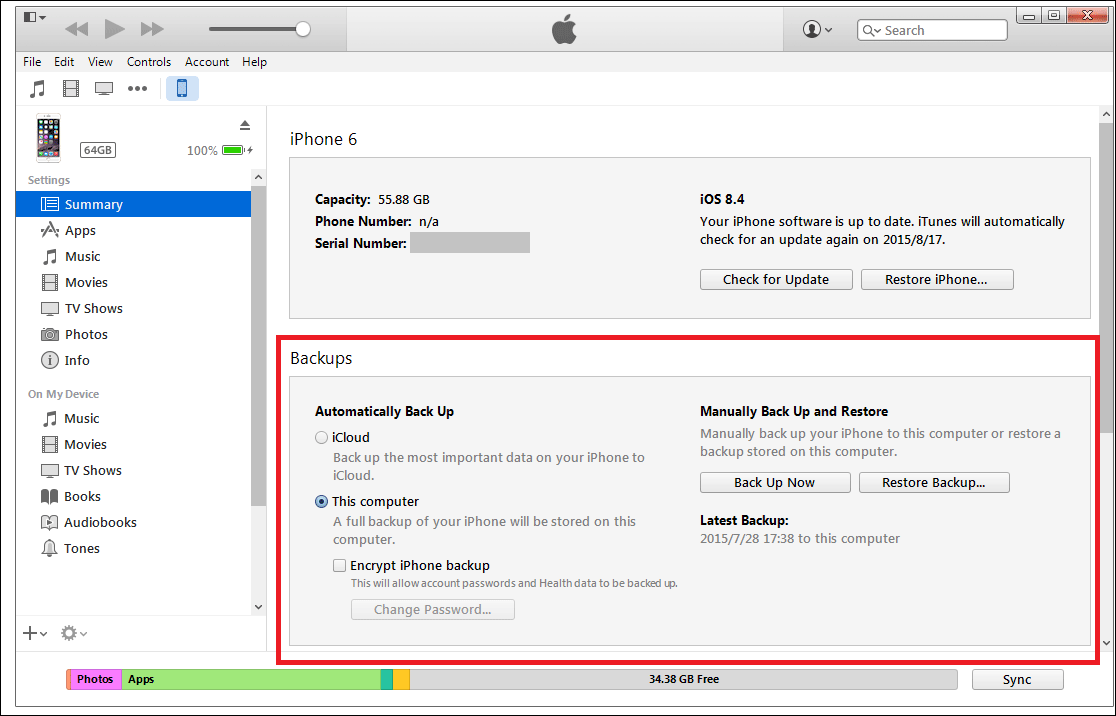Open Audiobooks on device
The width and height of the screenshot is (1116, 716).
[133, 522]
